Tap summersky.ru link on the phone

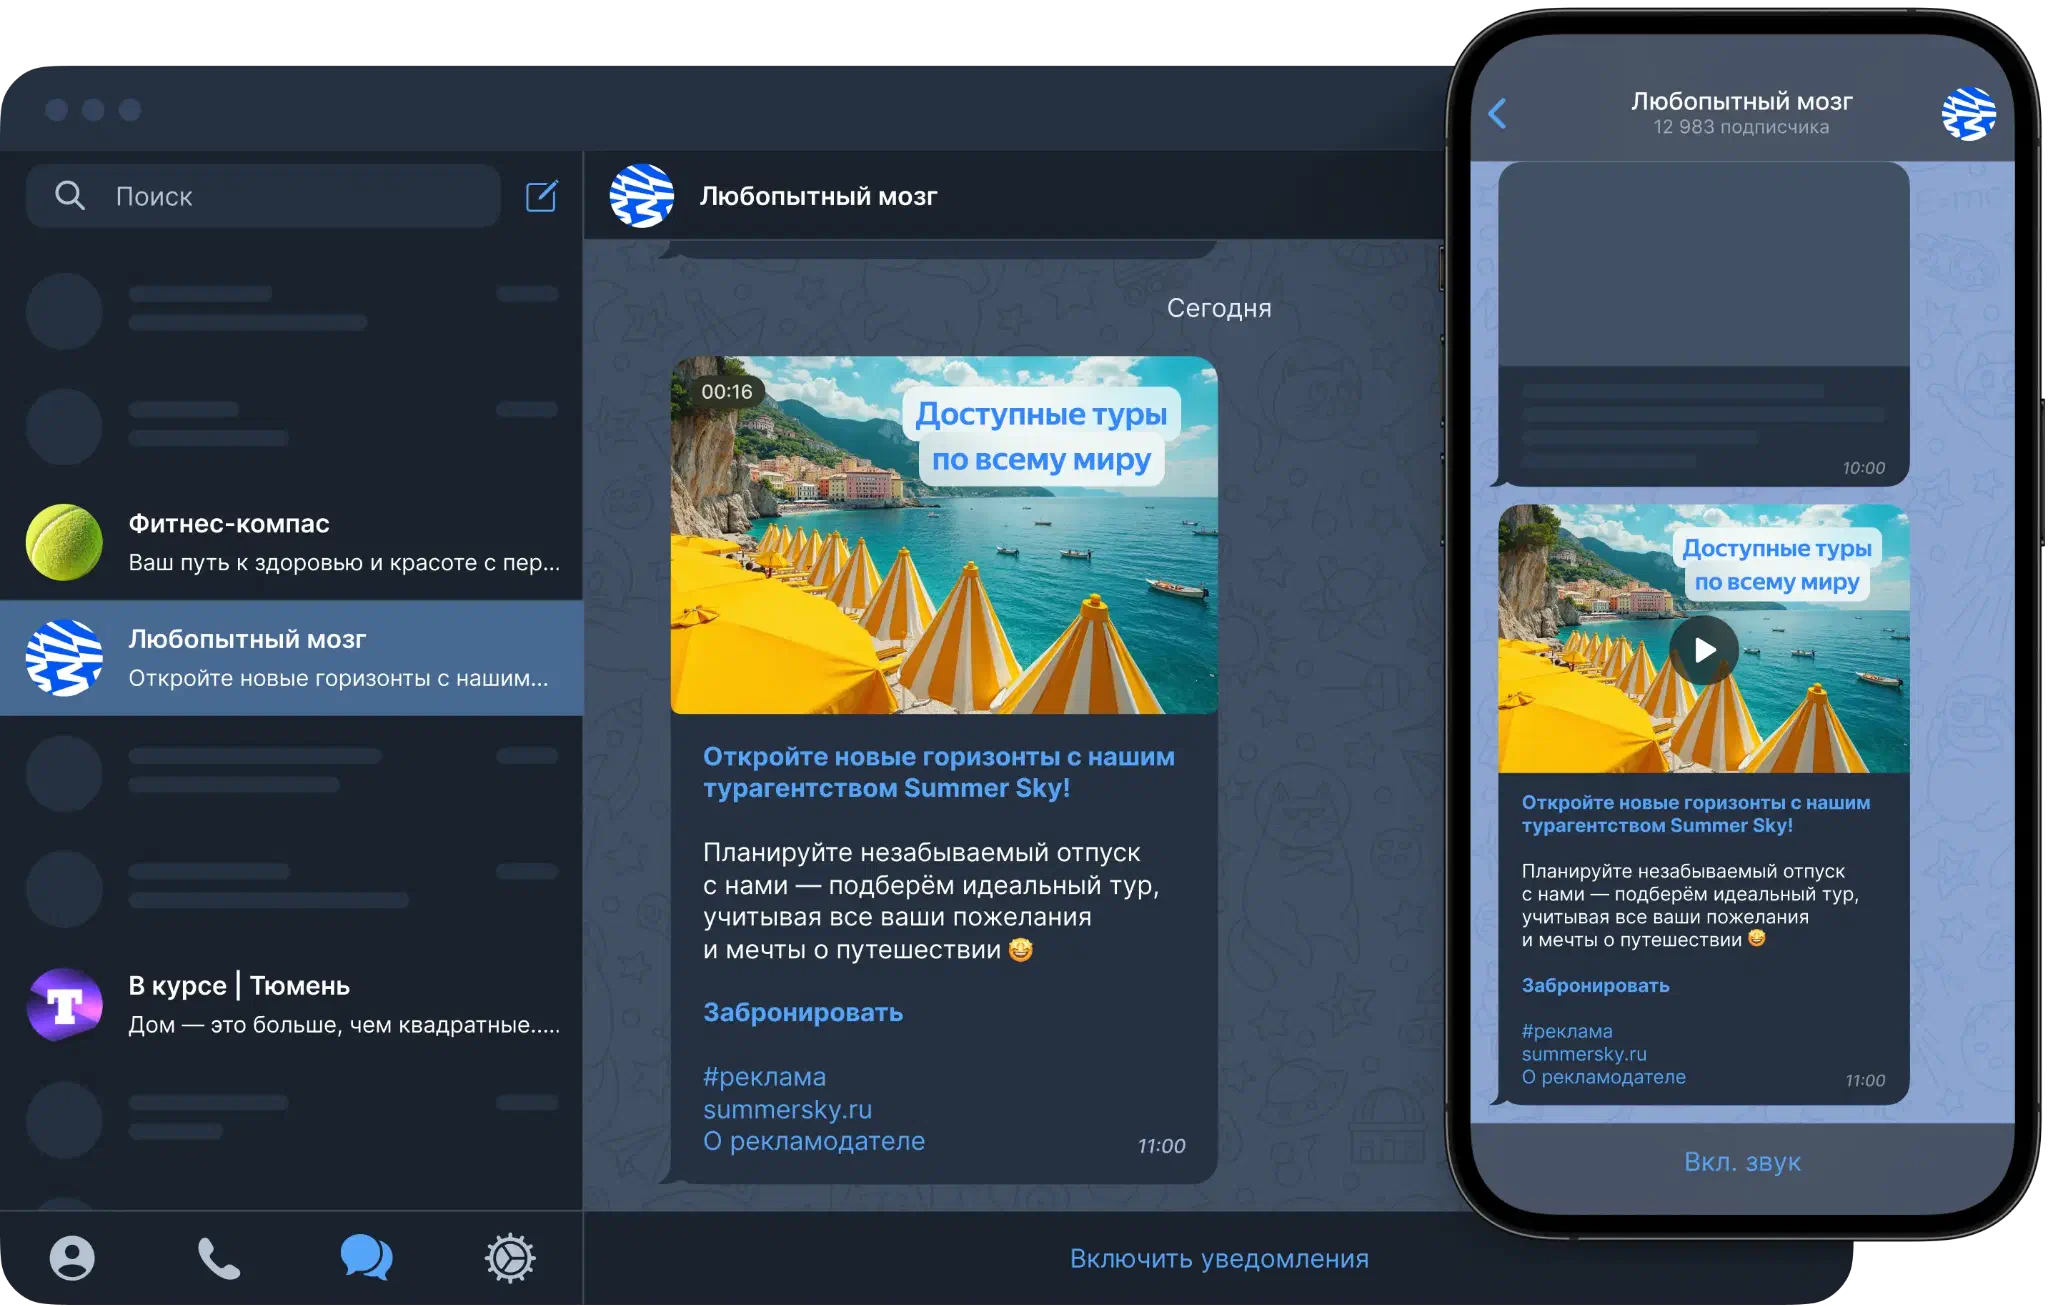pos(1584,1054)
